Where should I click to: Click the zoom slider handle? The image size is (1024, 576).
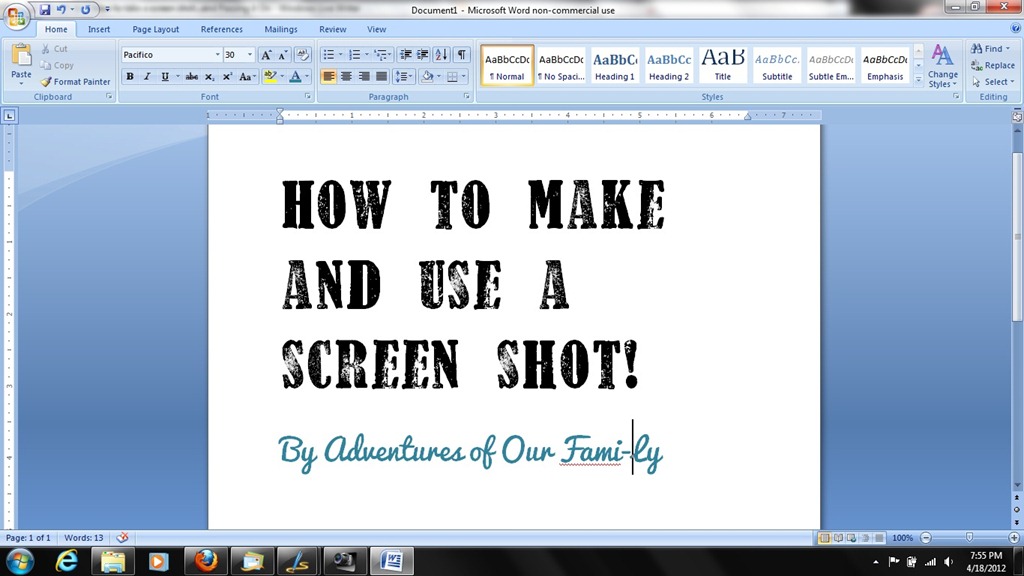(969, 537)
